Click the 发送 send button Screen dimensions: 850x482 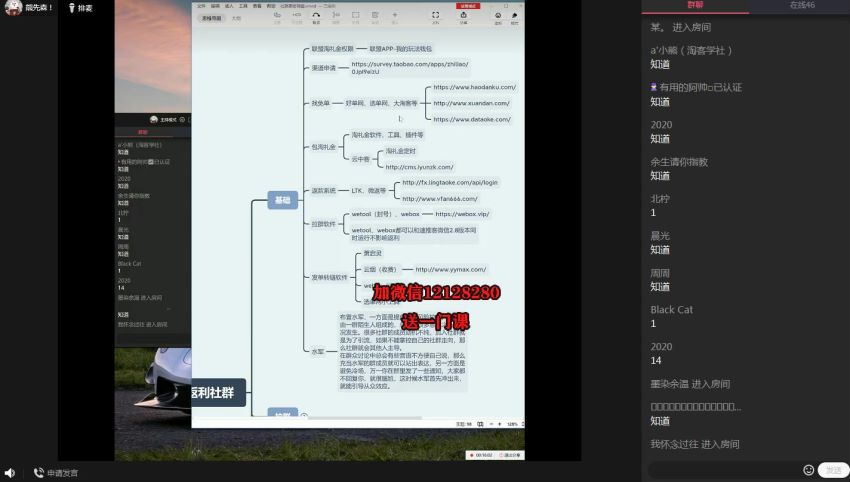point(833,470)
